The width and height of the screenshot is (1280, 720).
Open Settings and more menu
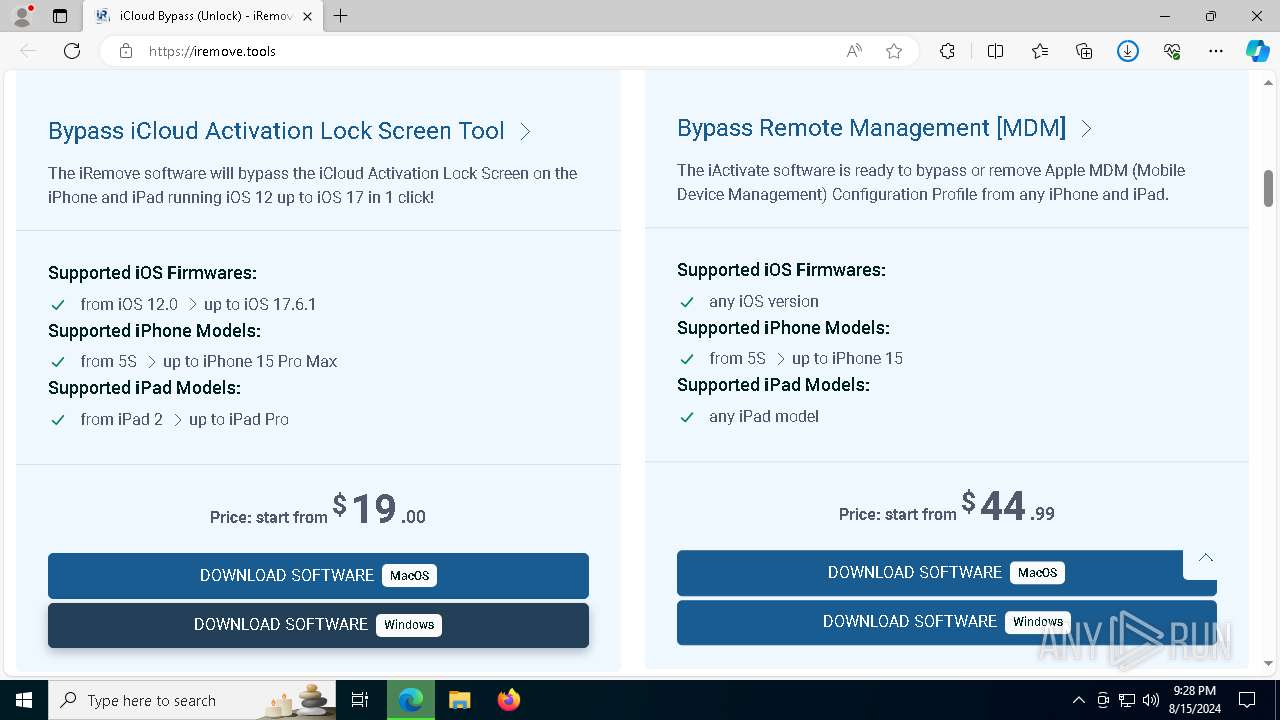1216,51
